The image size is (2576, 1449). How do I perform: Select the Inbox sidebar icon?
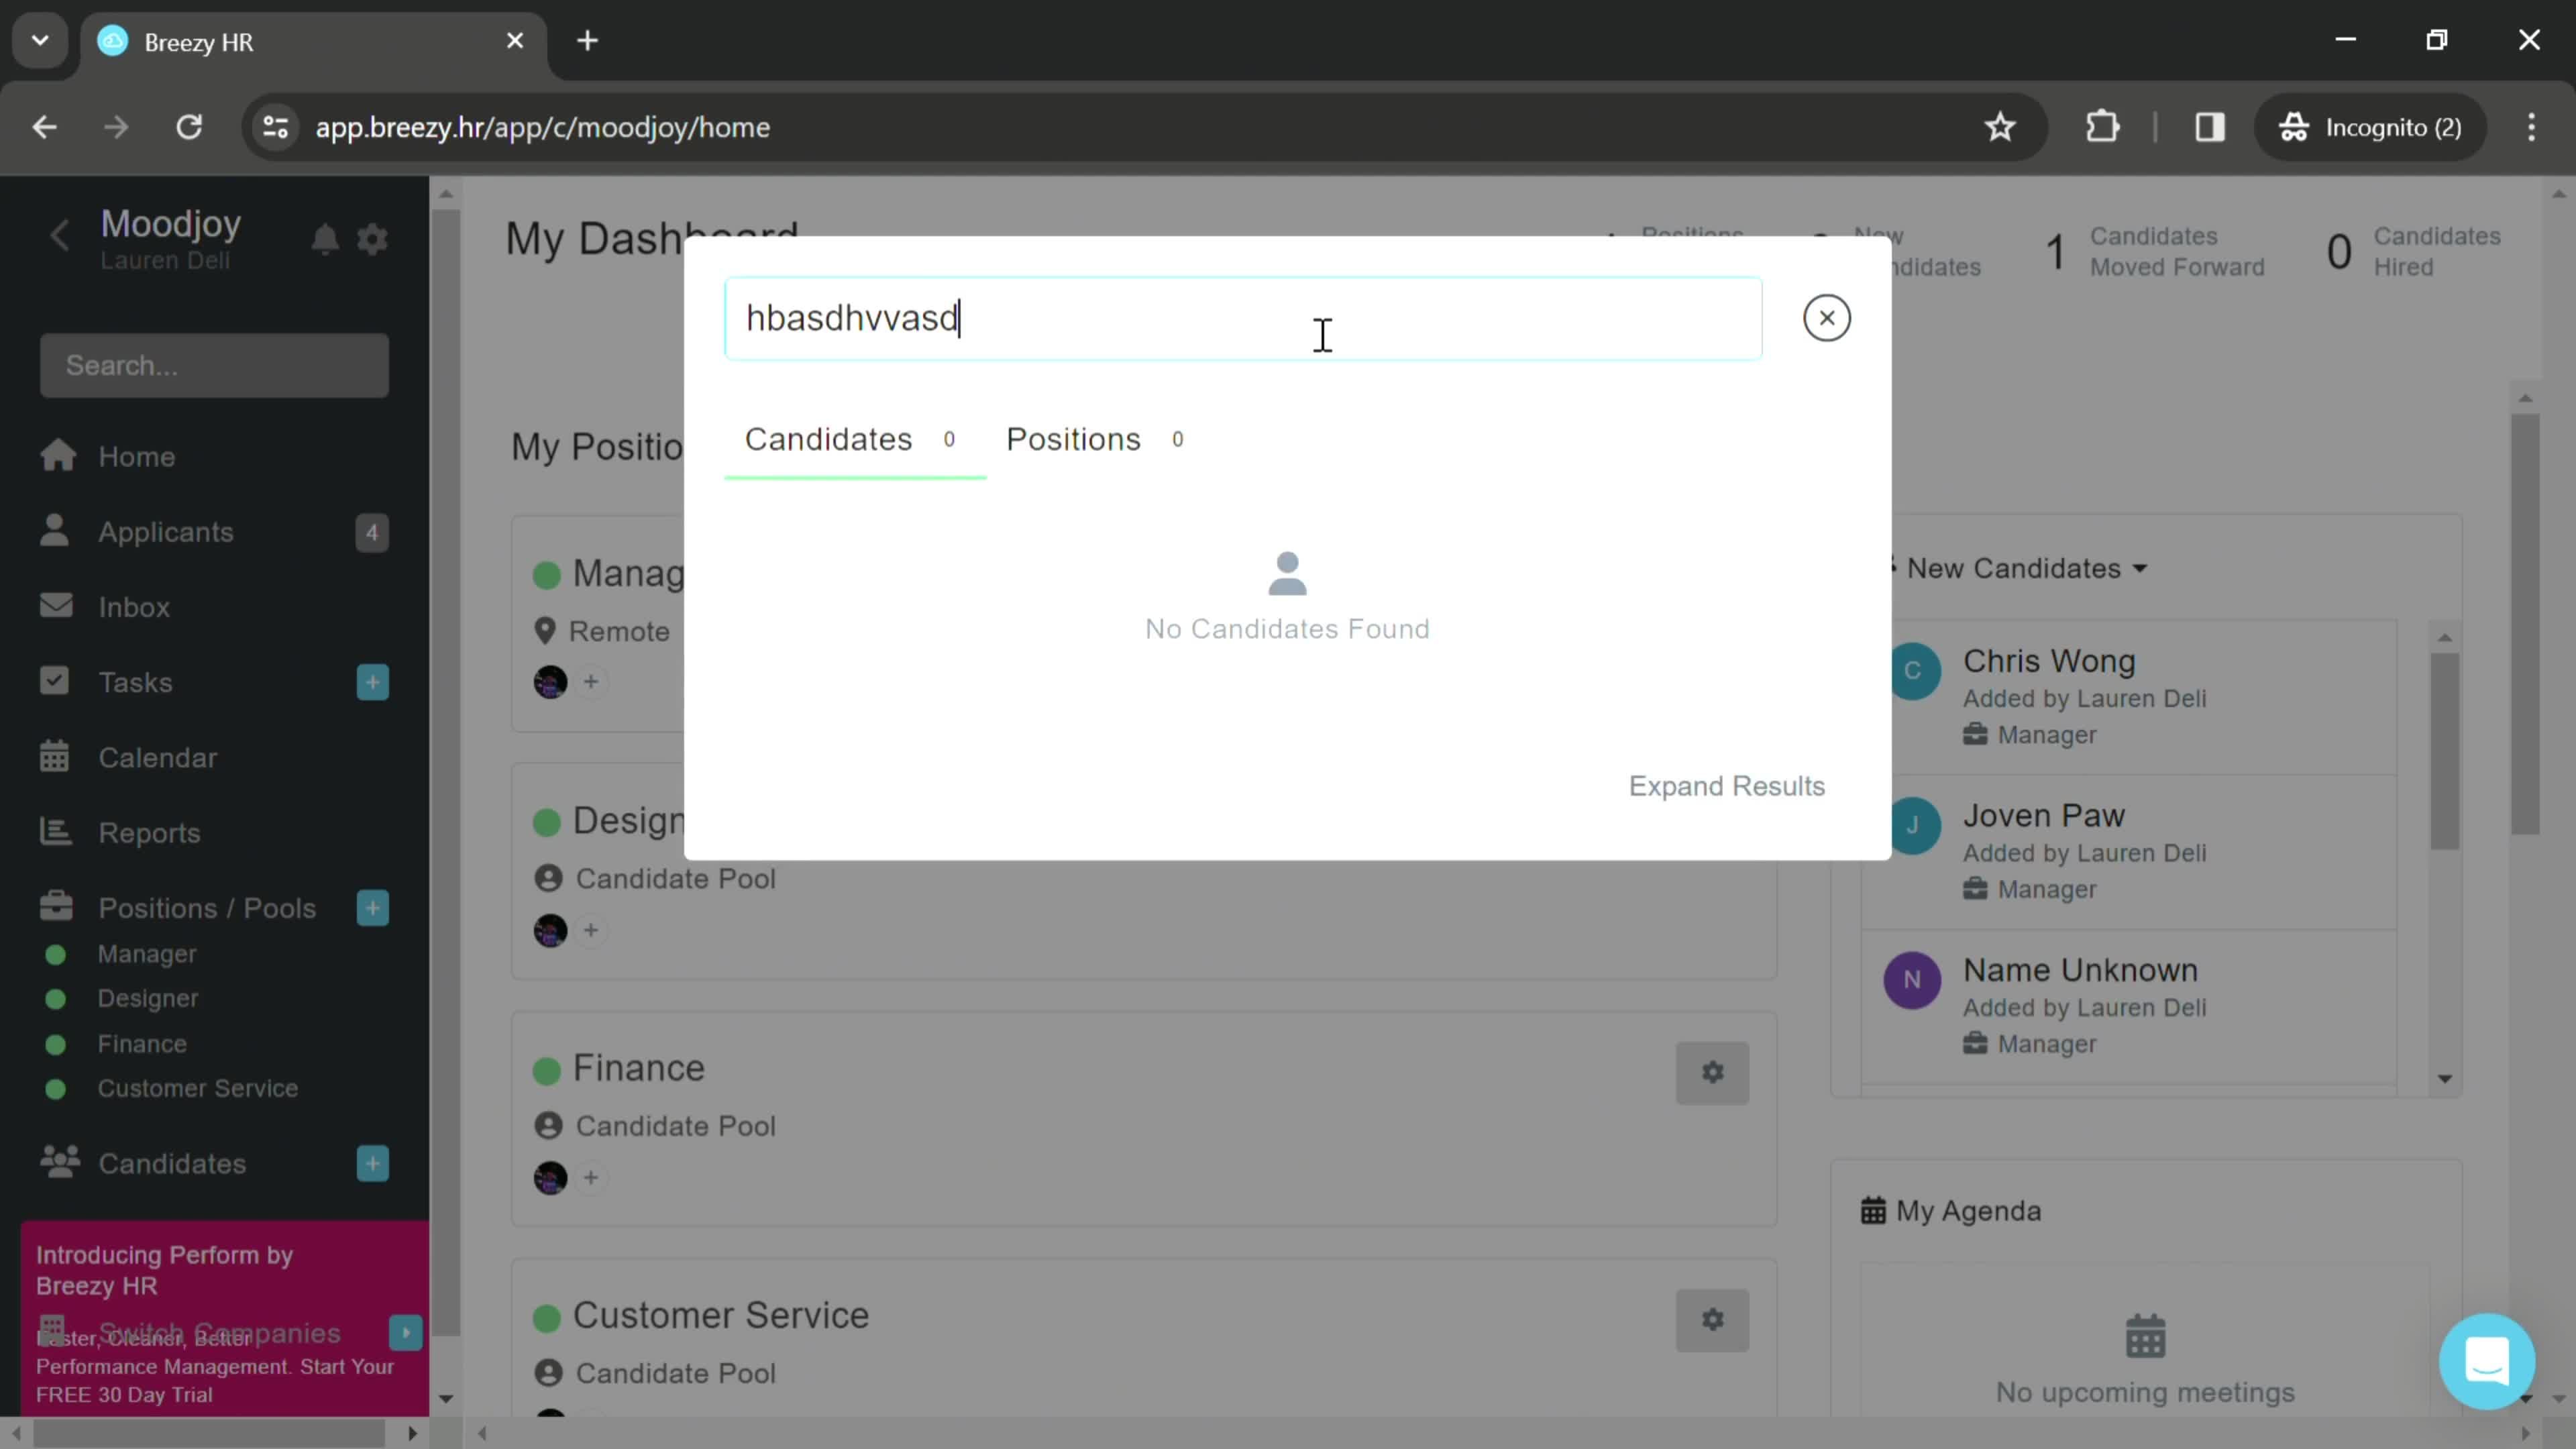click(x=56, y=608)
